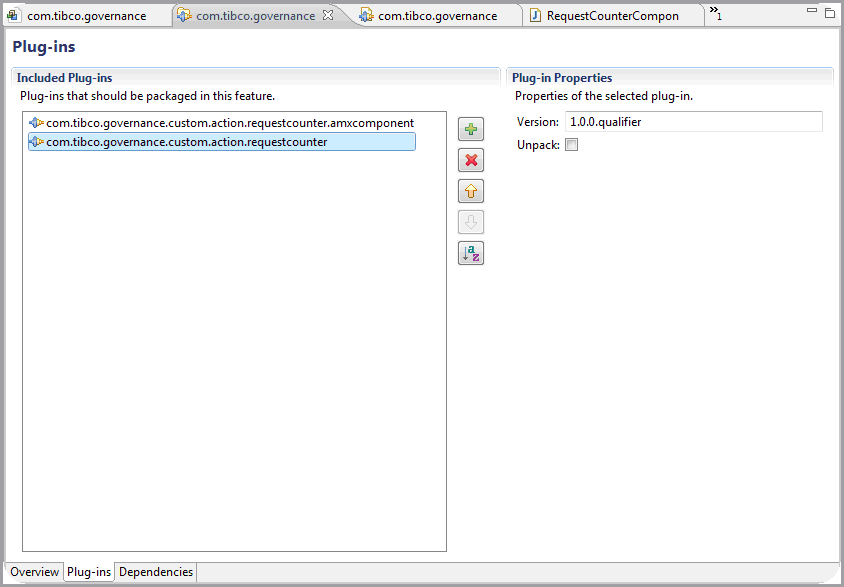
Task: Maximize the editor area
Action: coord(829,12)
